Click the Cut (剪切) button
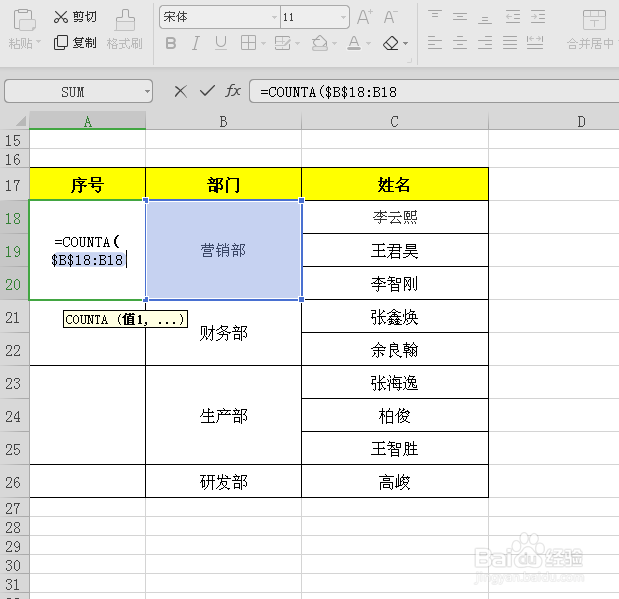The image size is (619, 599). 75,17
